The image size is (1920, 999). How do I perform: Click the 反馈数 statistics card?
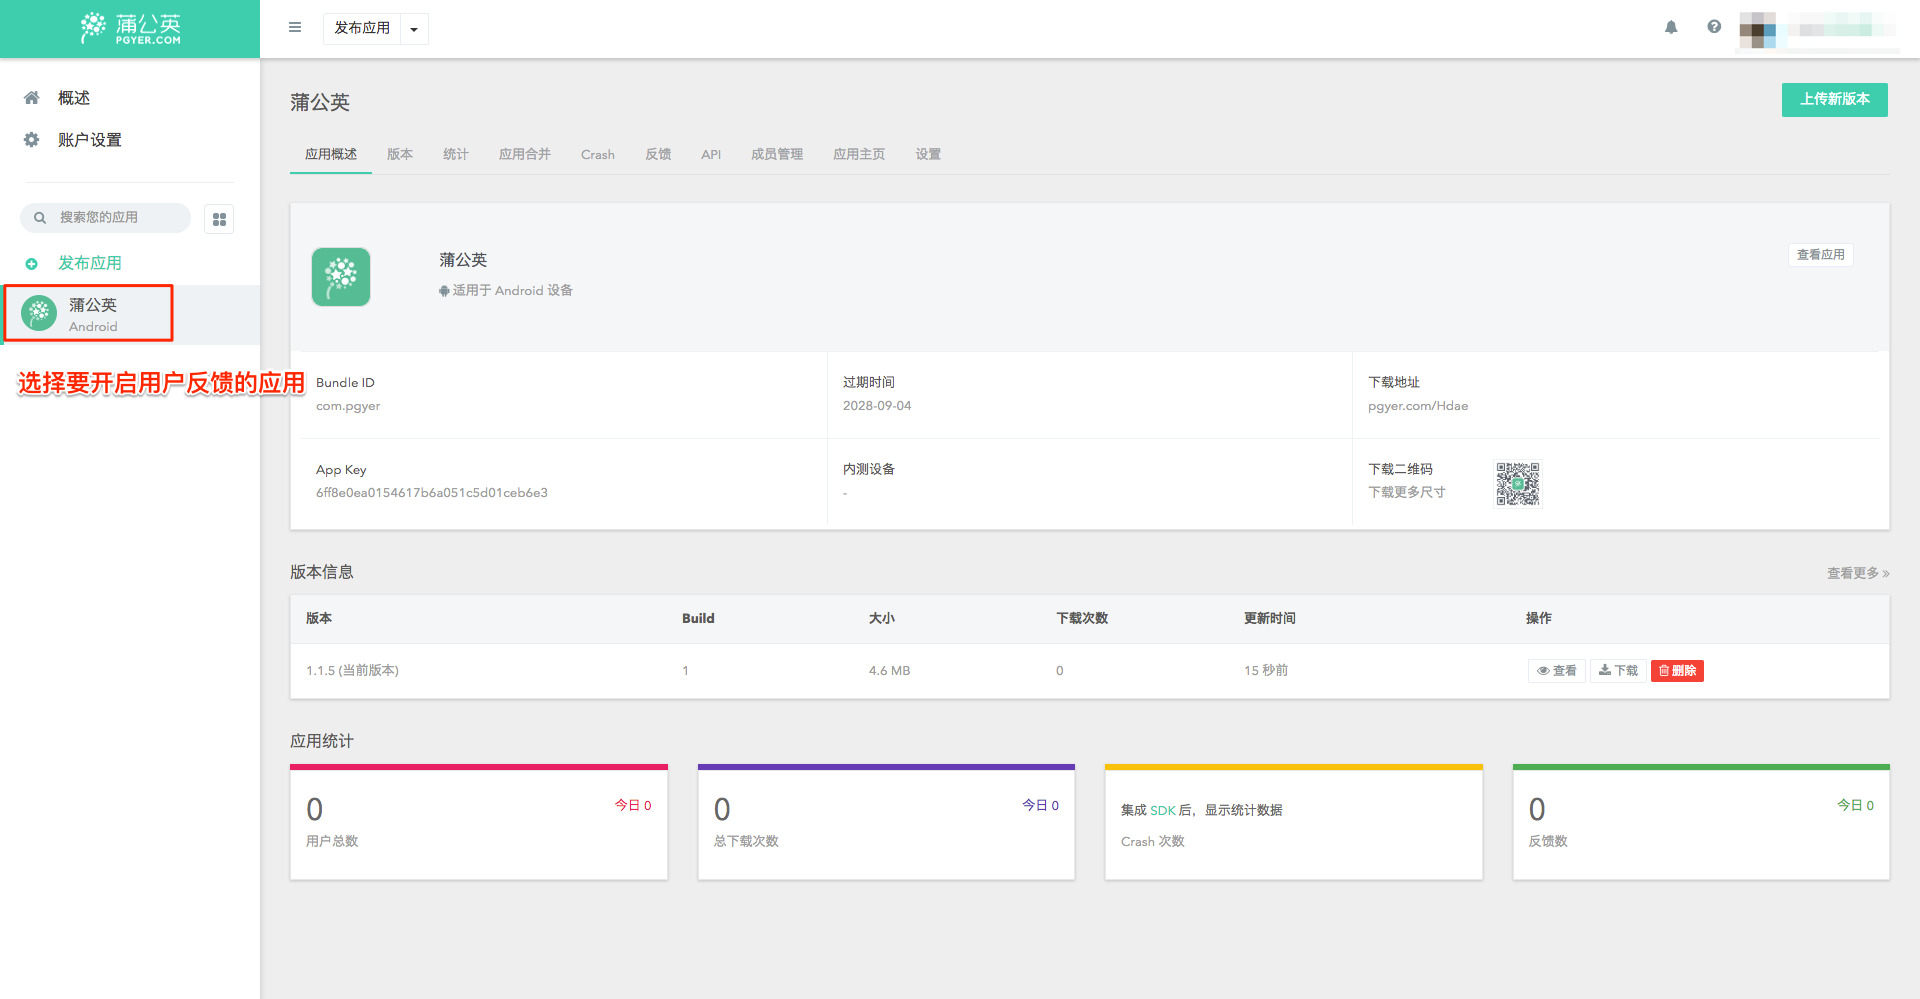coord(1701,823)
